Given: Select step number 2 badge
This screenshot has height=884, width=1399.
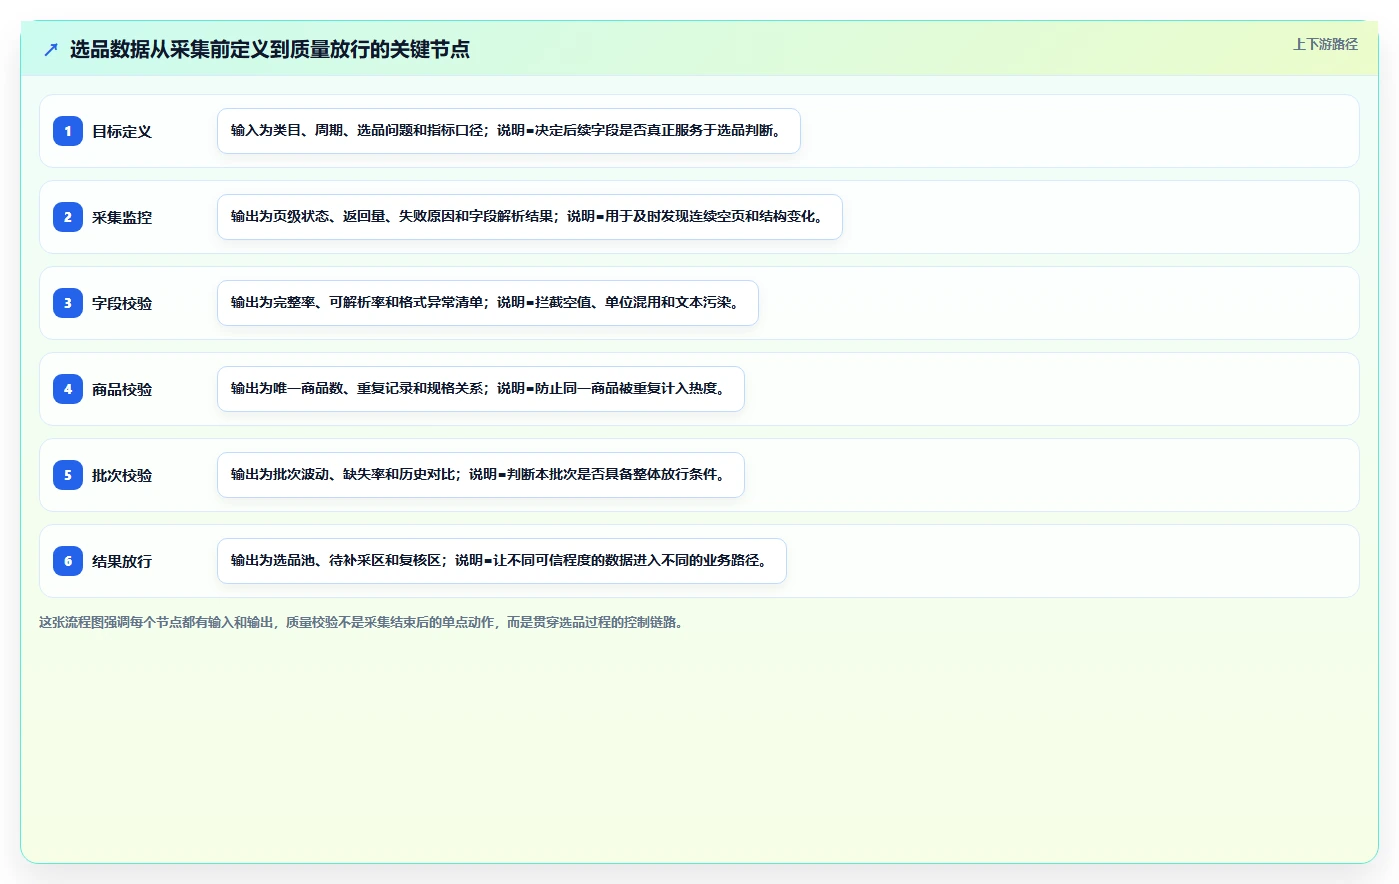Looking at the screenshot, I should (68, 217).
